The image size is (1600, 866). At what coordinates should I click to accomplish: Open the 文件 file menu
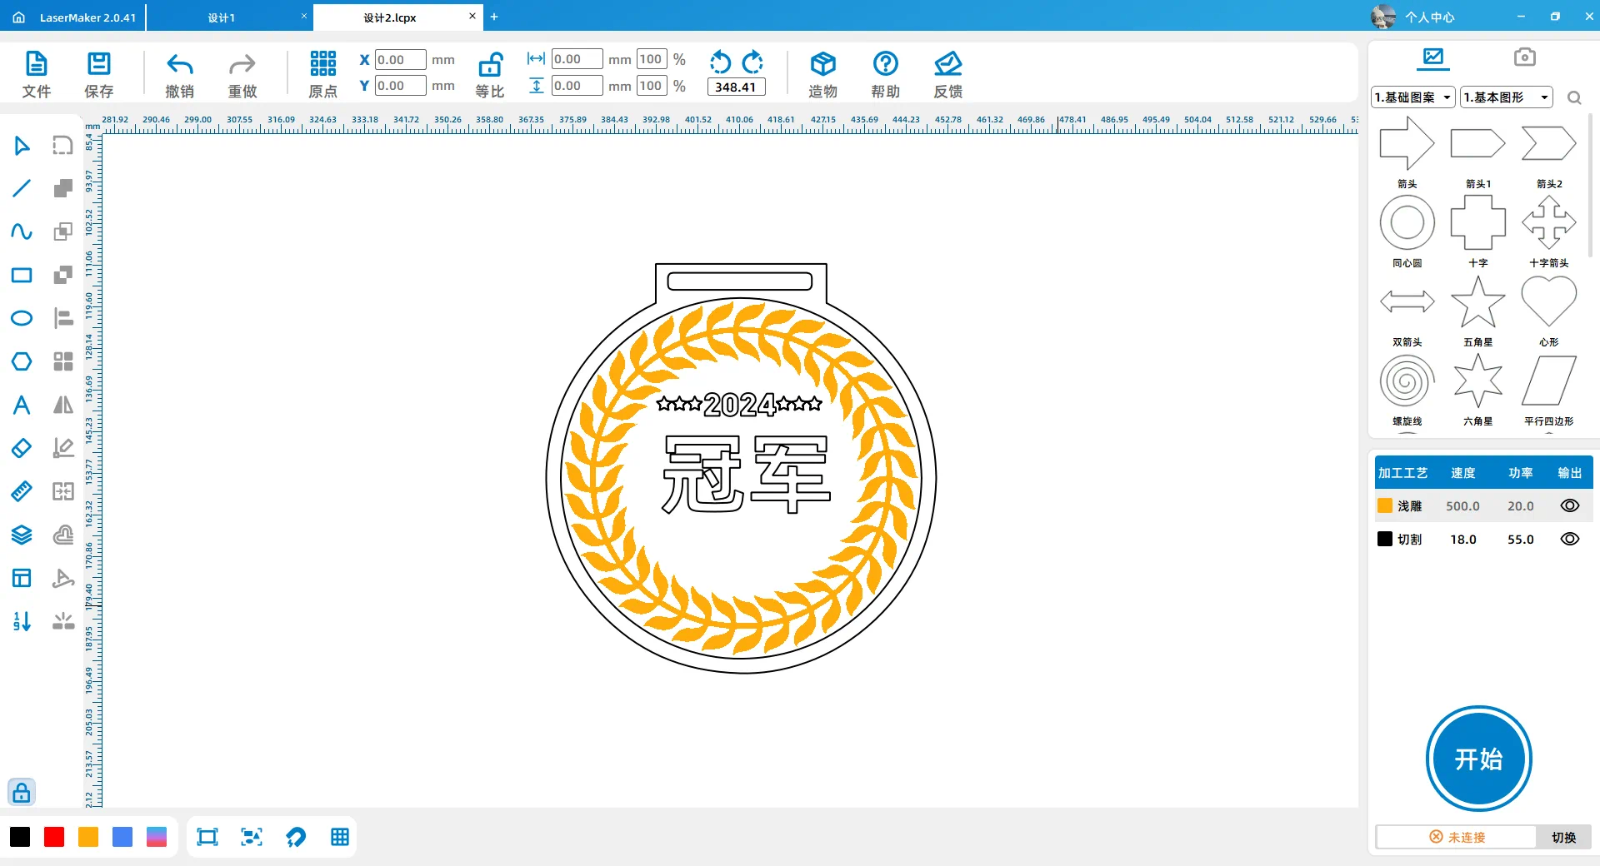click(36, 65)
